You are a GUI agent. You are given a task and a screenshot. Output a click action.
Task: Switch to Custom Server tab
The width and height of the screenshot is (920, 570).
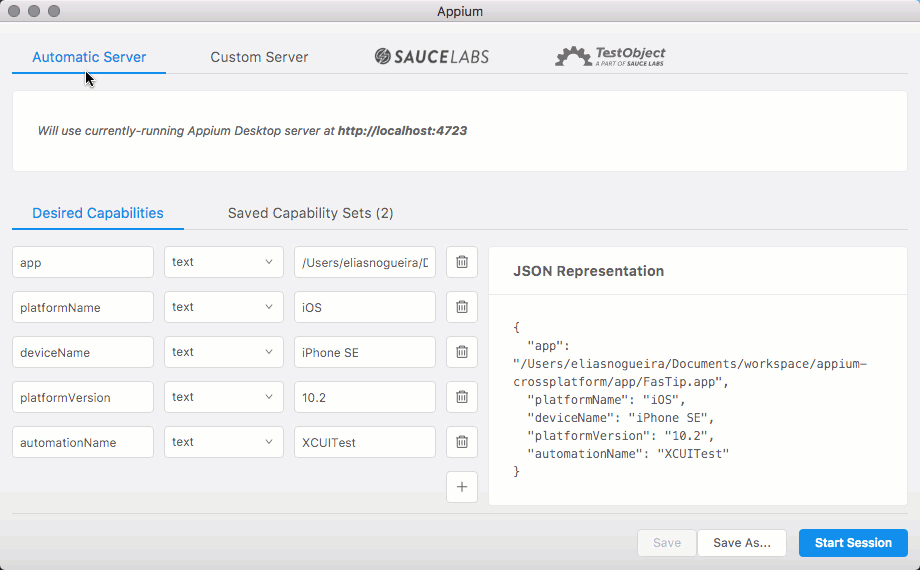(259, 57)
